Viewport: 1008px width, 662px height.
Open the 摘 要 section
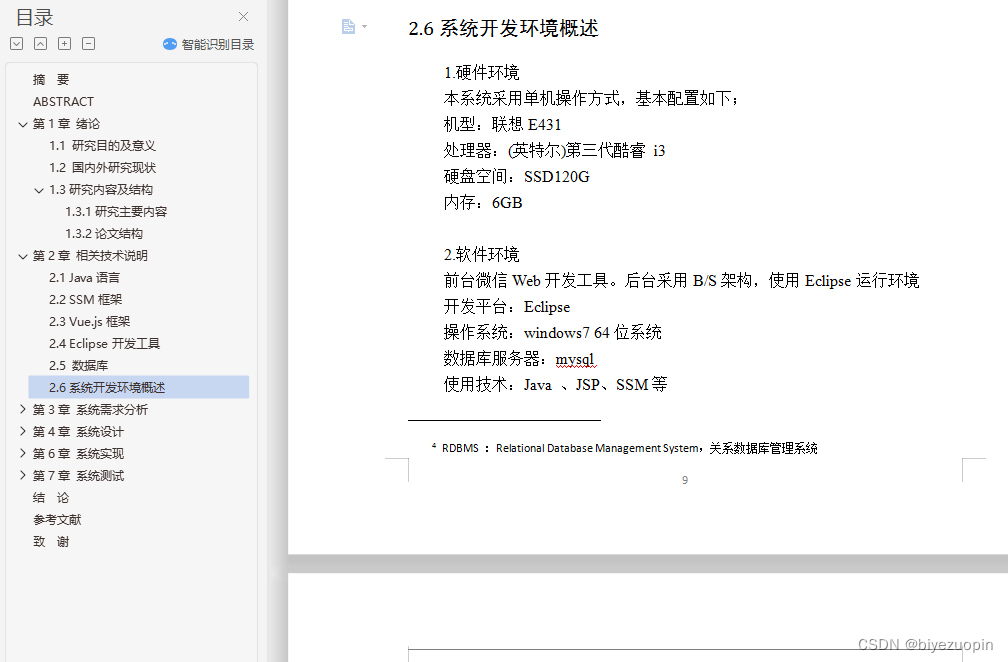[x=50, y=79]
